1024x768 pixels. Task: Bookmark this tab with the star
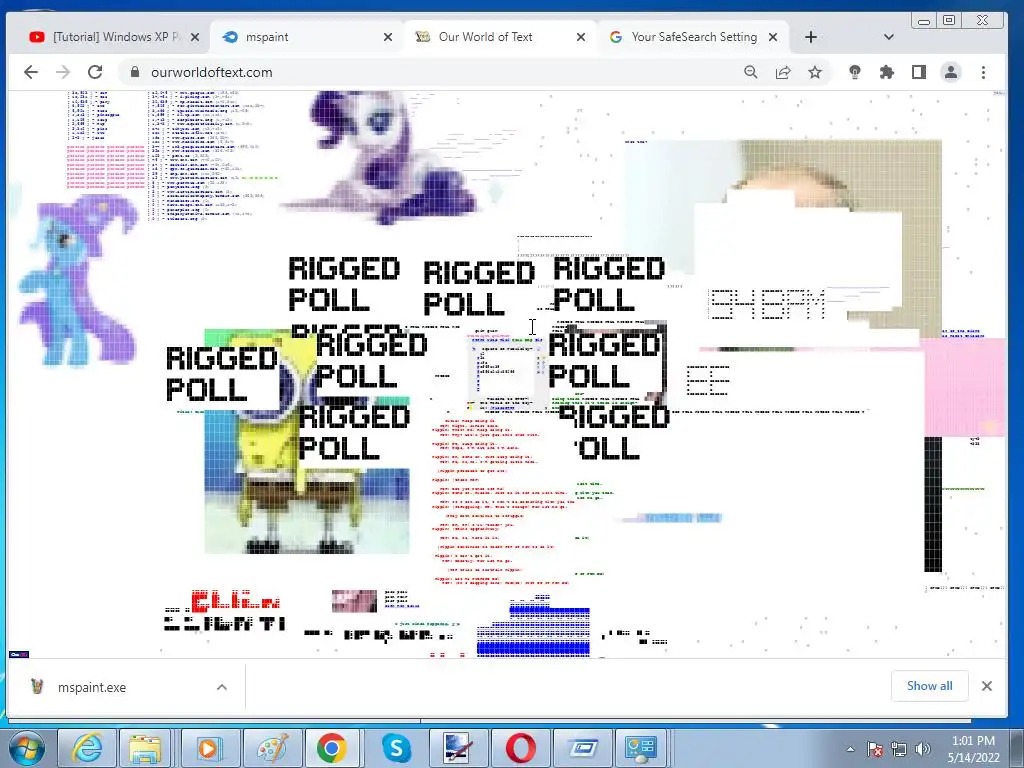point(815,72)
